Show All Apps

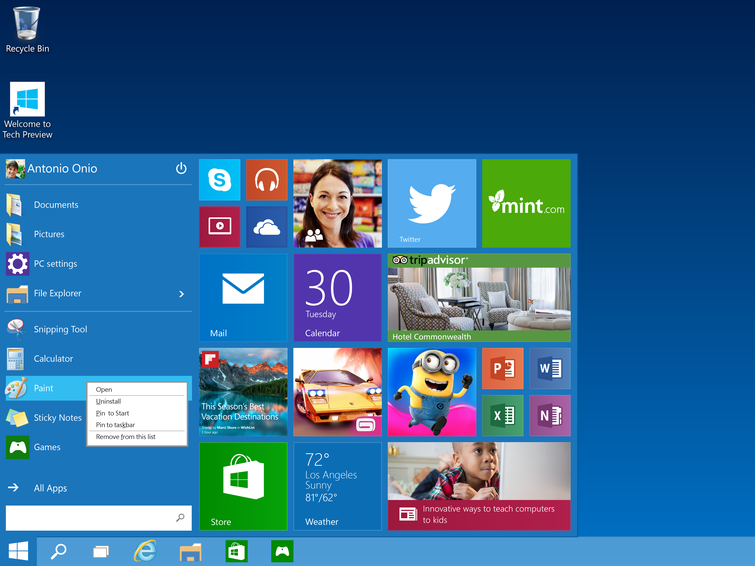click(98, 488)
